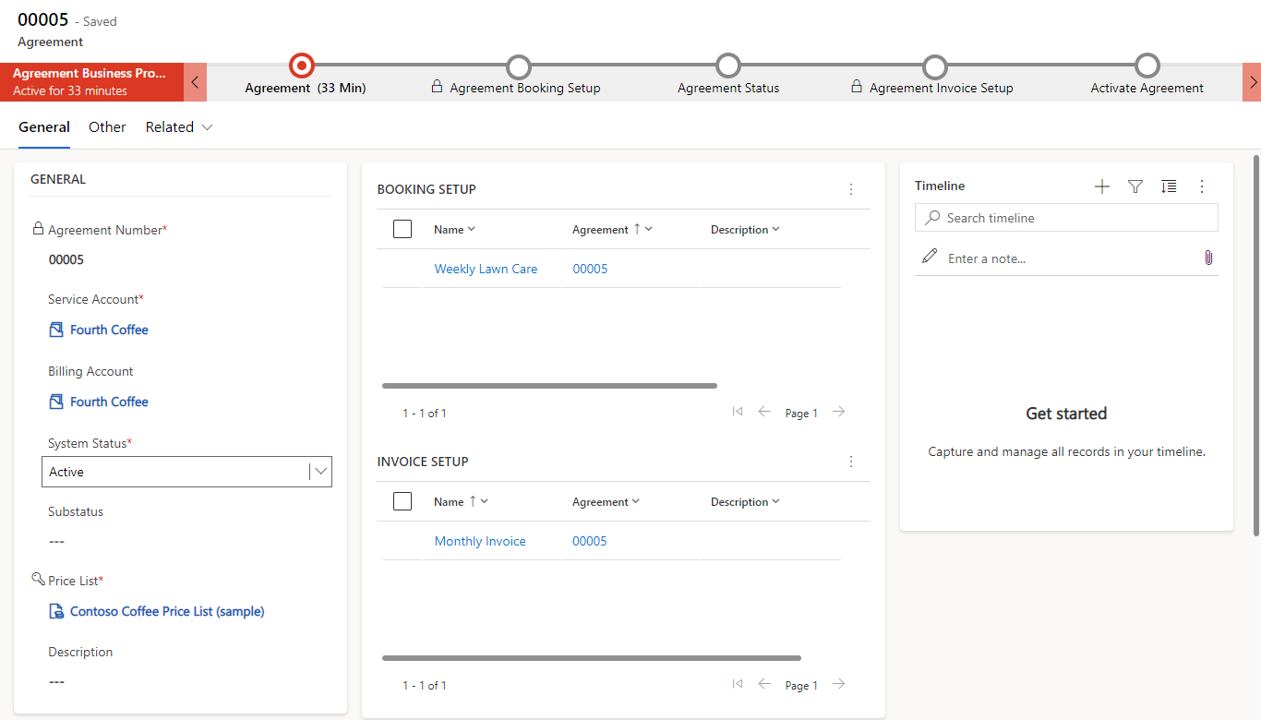Check select-all box in Booking Setup grid
This screenshot has height=720, width=1261.
(x=402, y=229)
